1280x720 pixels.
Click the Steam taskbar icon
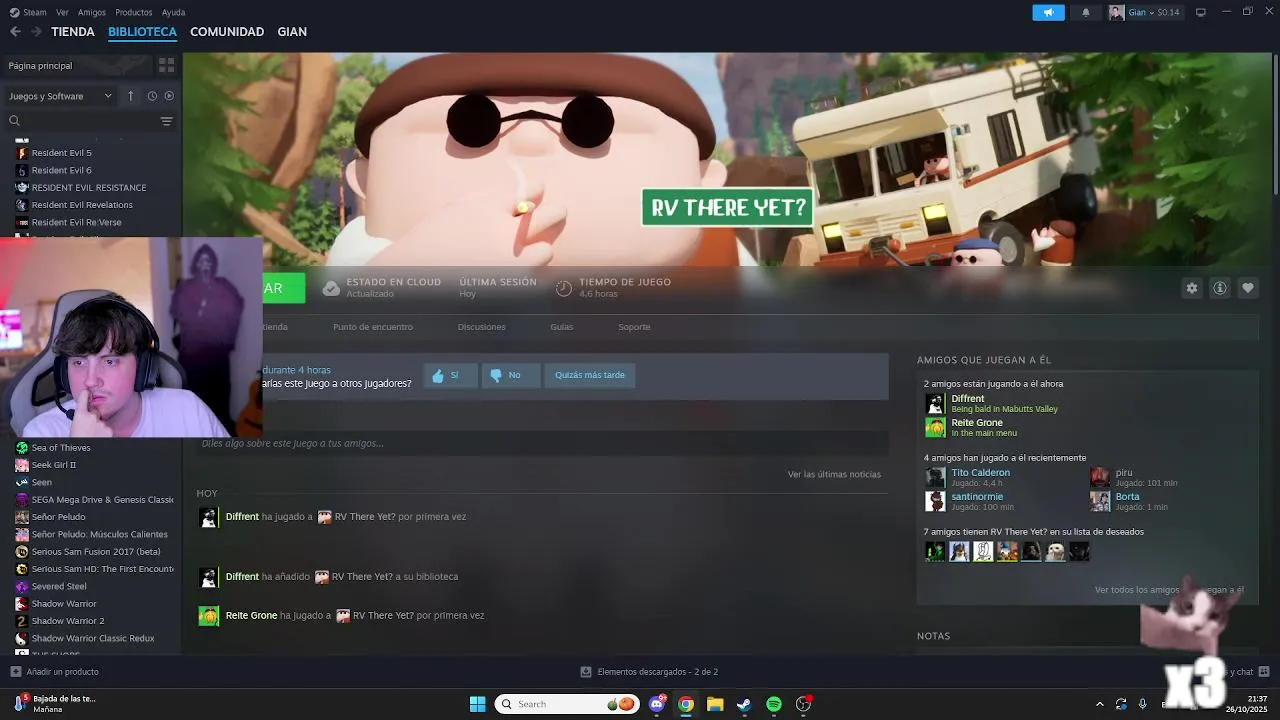744,704
